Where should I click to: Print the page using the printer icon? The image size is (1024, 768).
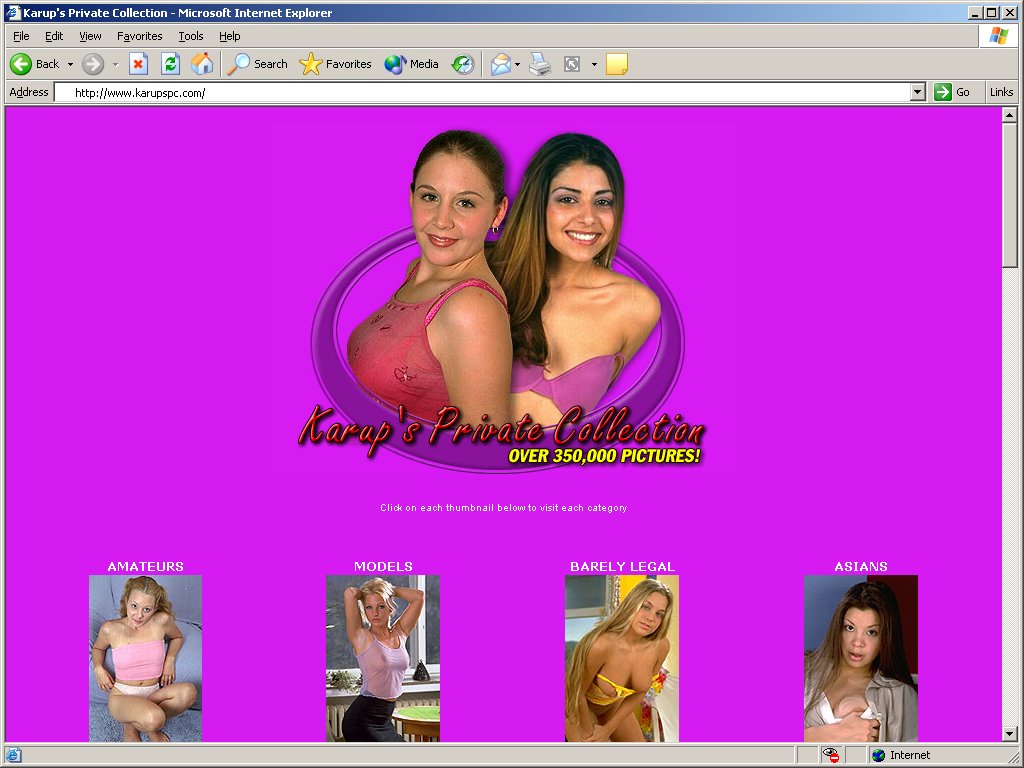click(x=540, y=64)
